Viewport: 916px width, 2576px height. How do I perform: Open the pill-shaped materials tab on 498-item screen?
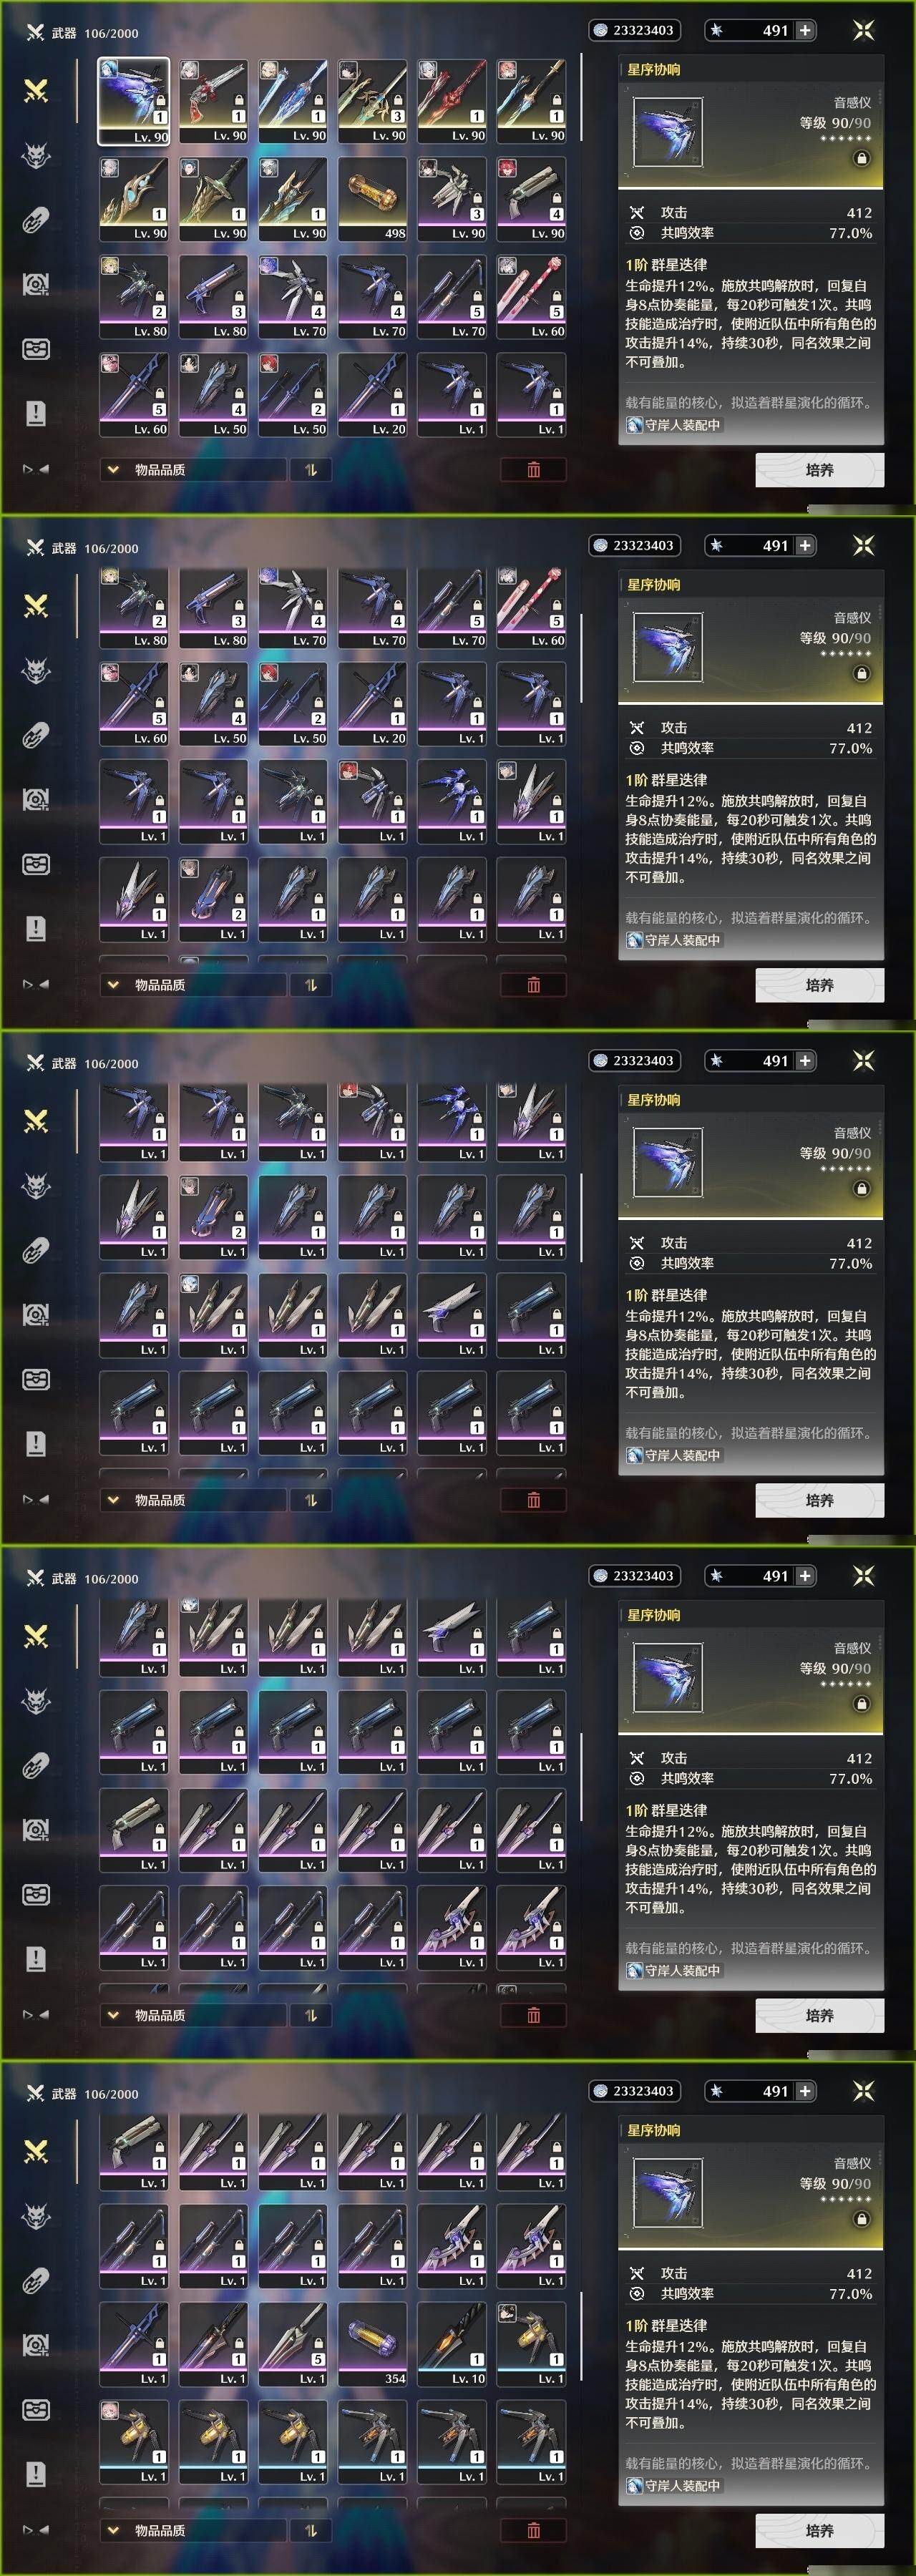tap(36, 220)
